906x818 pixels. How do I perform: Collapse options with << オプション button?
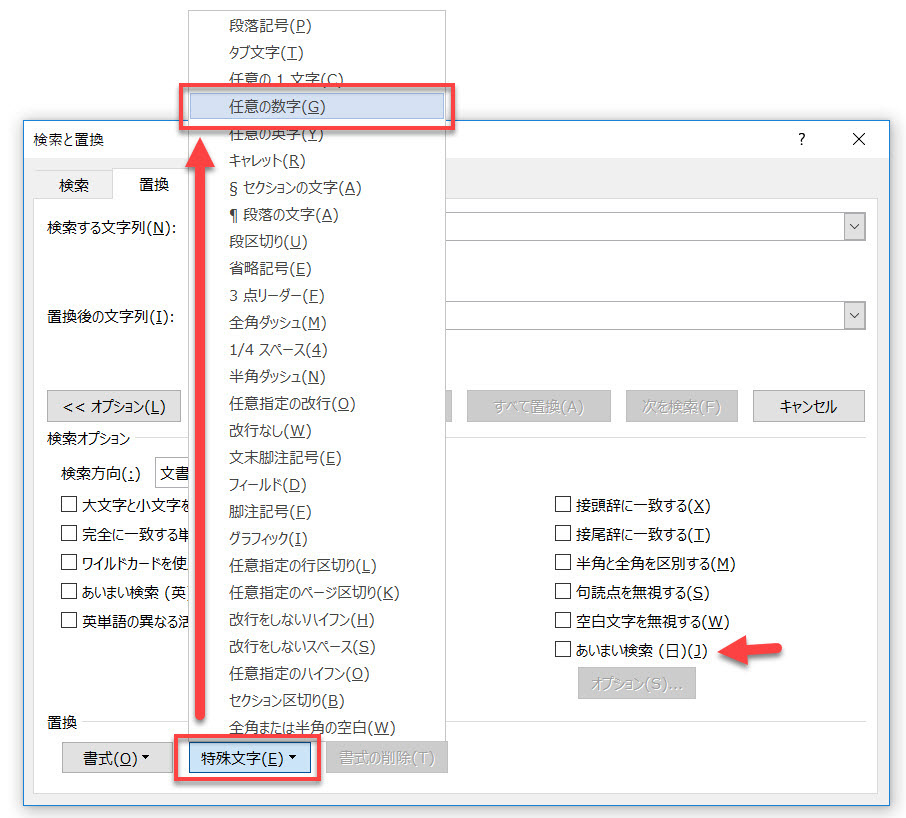pos(114,407)
